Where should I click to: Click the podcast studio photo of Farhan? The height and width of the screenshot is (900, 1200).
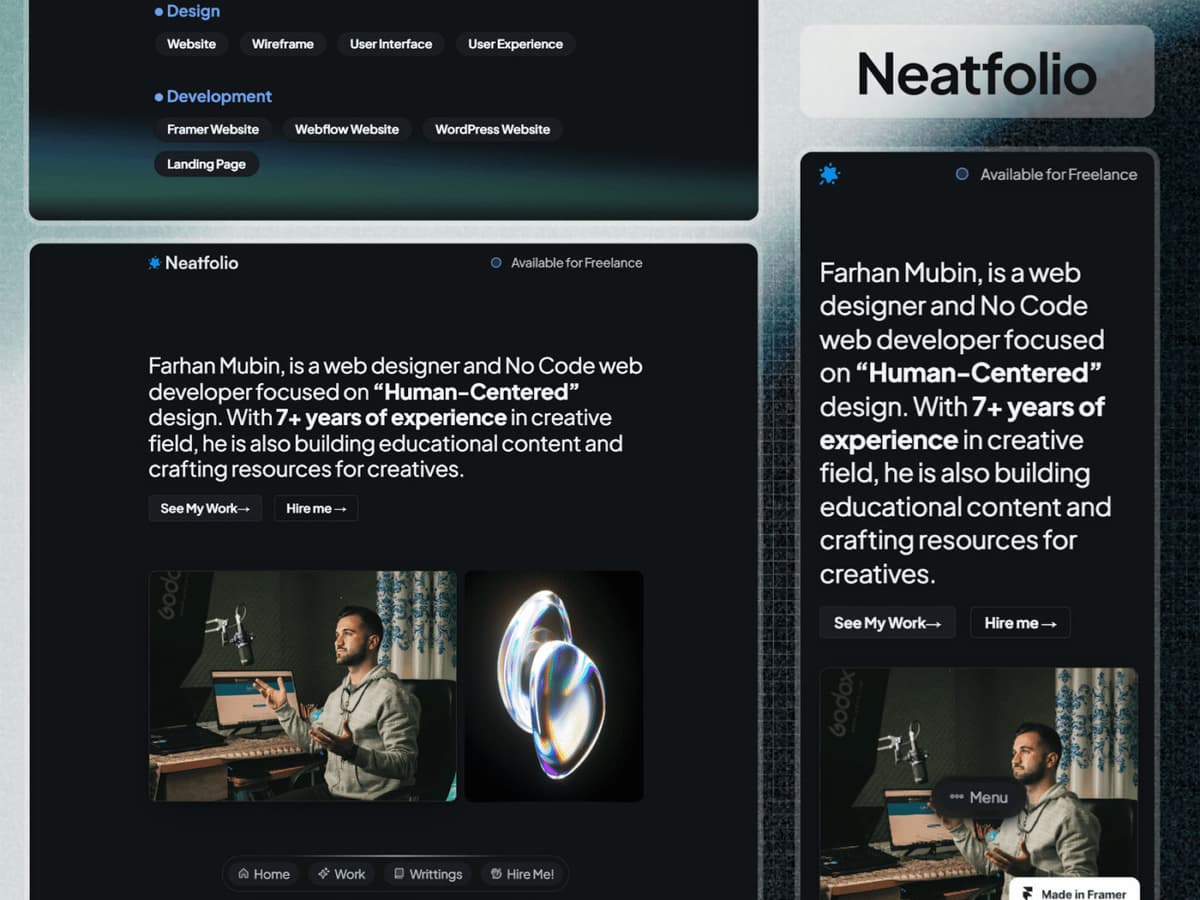coord(302,685)
